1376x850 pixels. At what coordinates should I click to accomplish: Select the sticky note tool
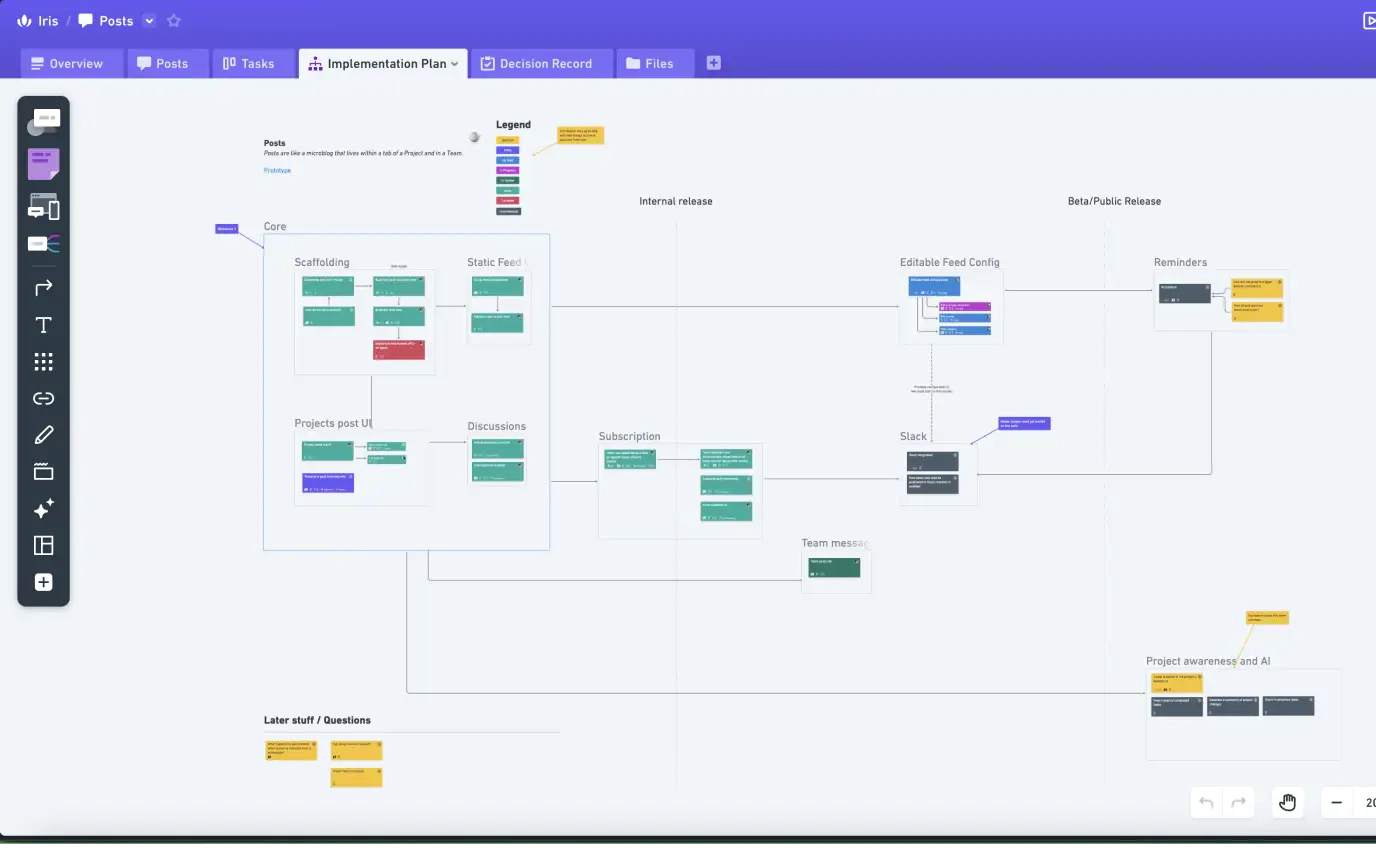point(43,164)
